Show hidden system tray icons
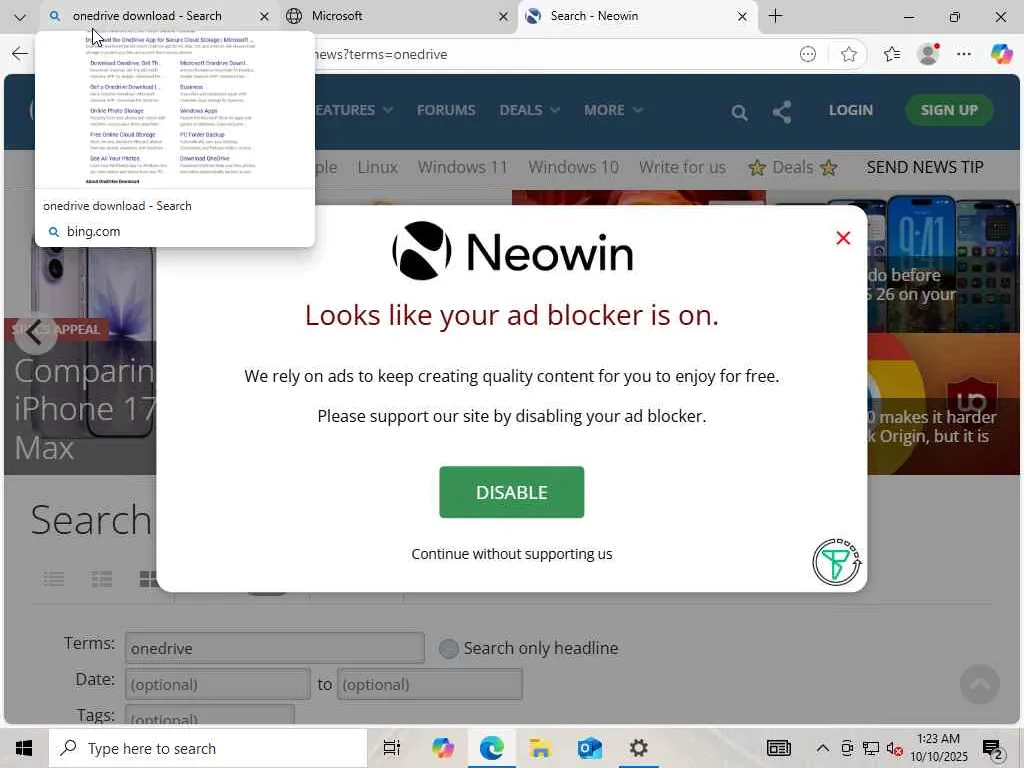This screenshot has width=1024, height=768. pos(823,748)
